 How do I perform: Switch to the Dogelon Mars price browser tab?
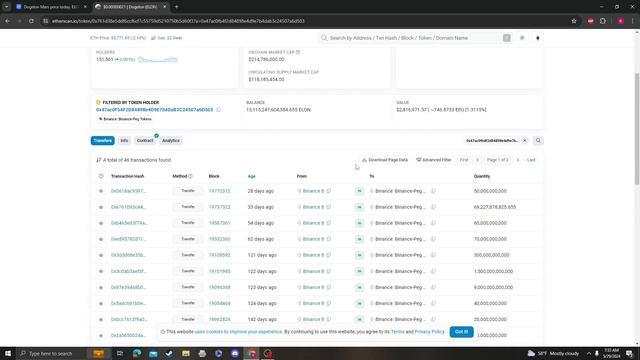point(51,7)
